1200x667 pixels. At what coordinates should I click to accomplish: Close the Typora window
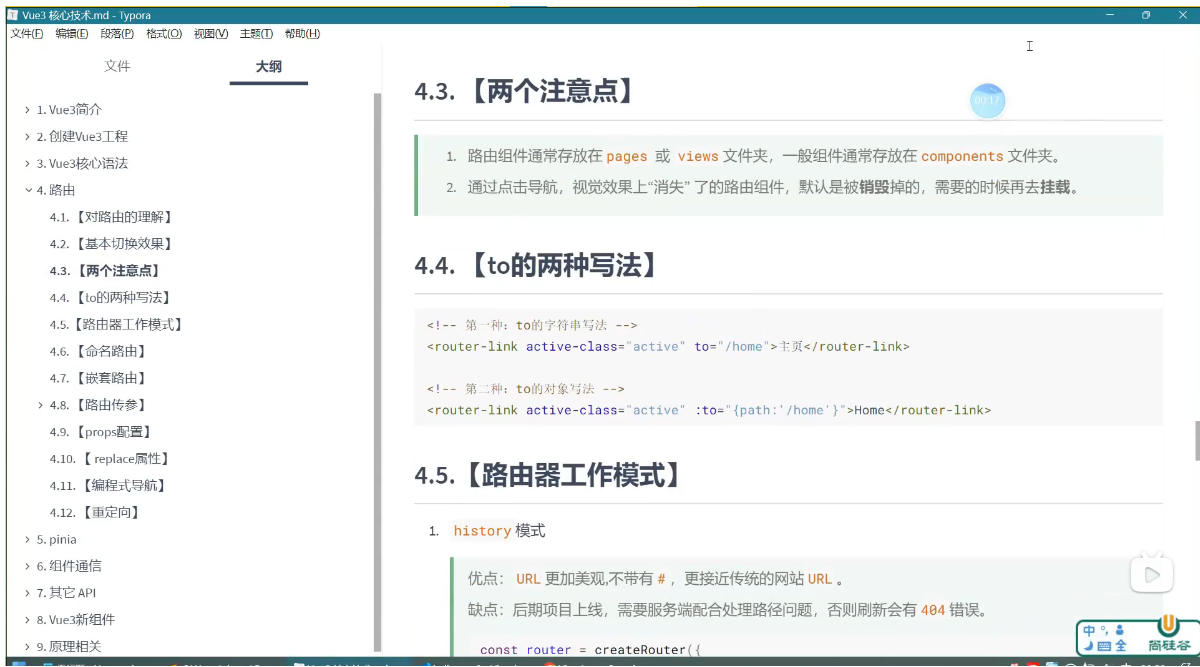pyautogui.click(x=1182, y=15)
